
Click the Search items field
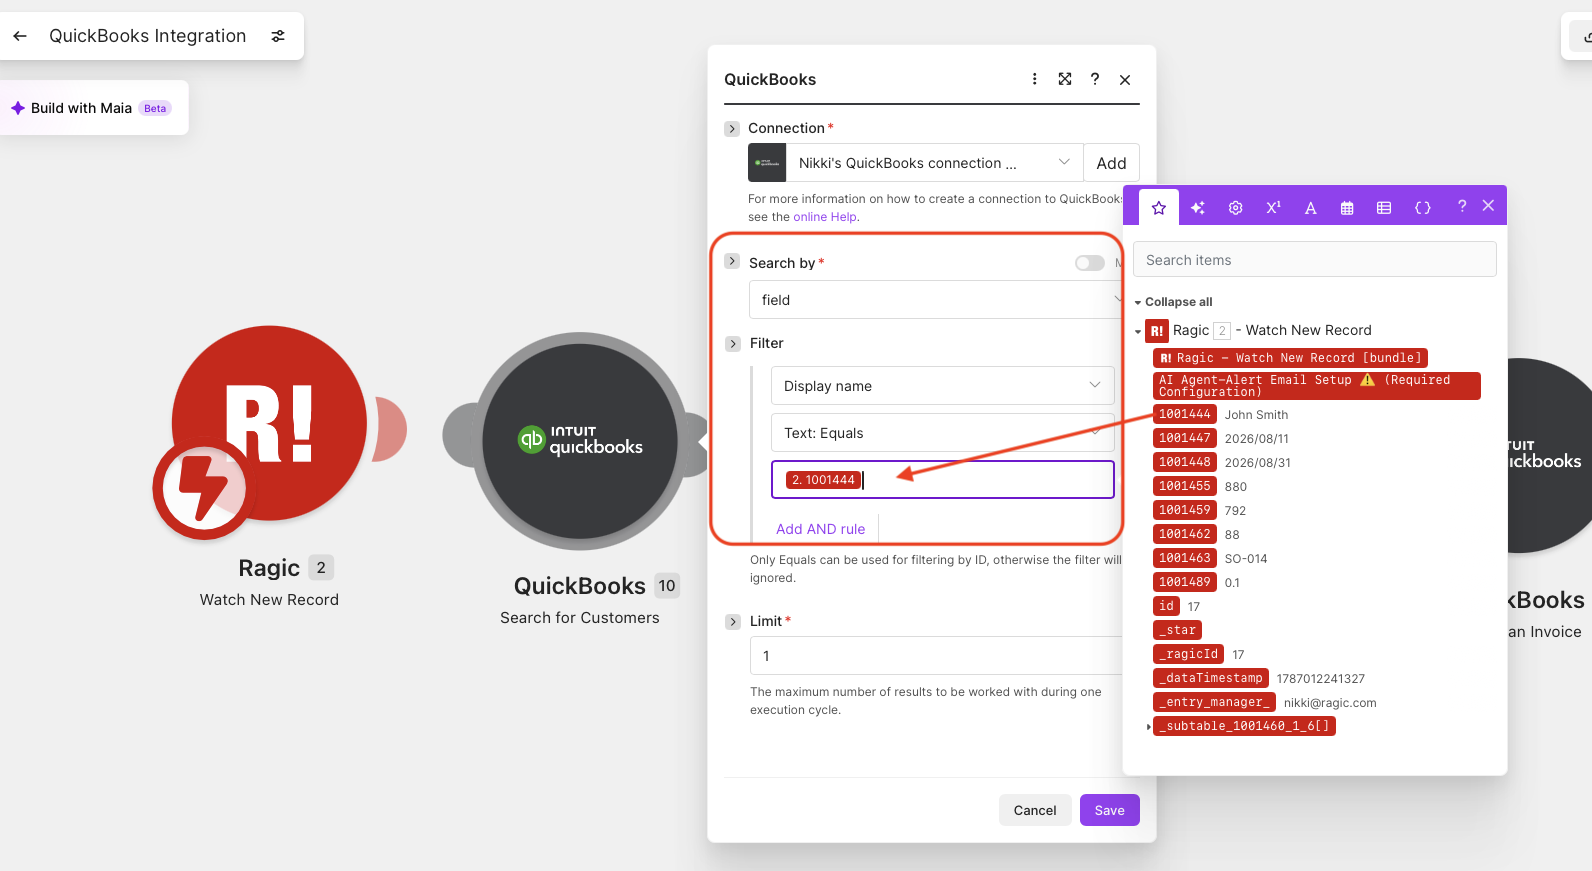[x=1314, y=260]
